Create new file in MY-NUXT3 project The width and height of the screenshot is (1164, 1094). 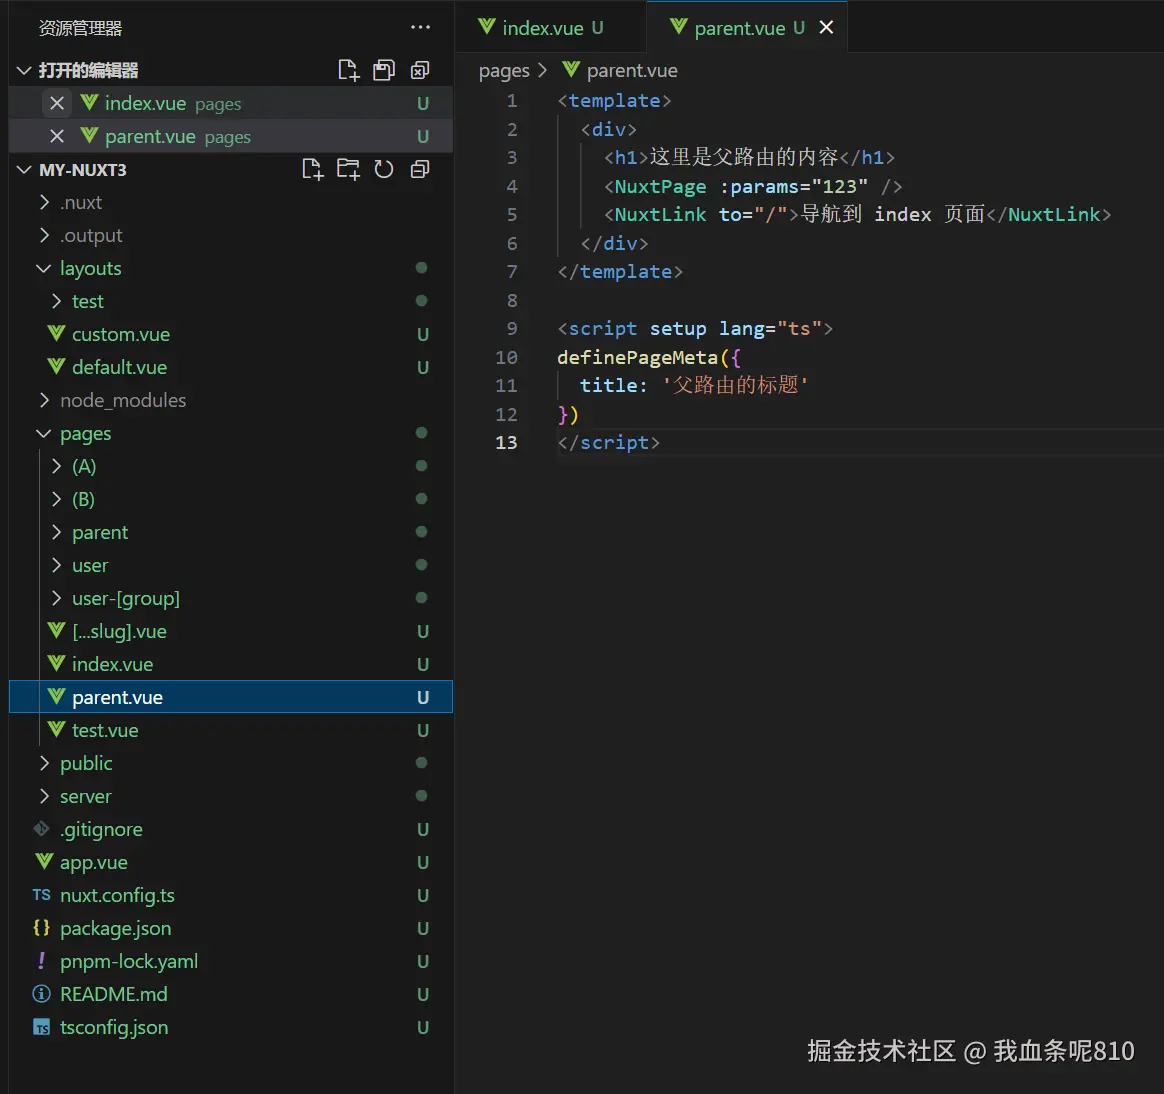click(x=313, y=169)
